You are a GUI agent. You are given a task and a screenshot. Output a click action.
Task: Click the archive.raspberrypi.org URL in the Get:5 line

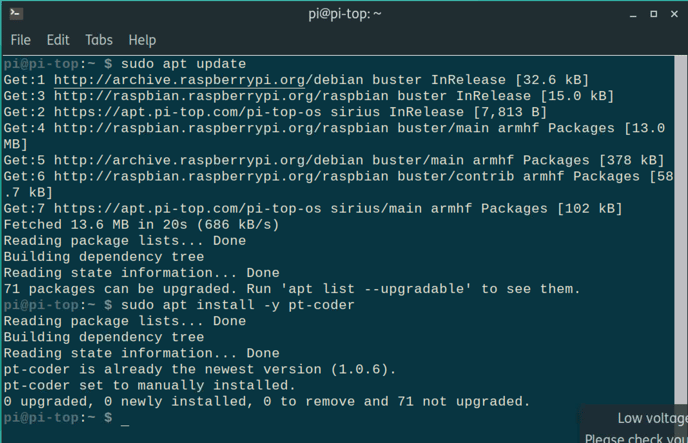pyautogui.click(x=209, y=161)
